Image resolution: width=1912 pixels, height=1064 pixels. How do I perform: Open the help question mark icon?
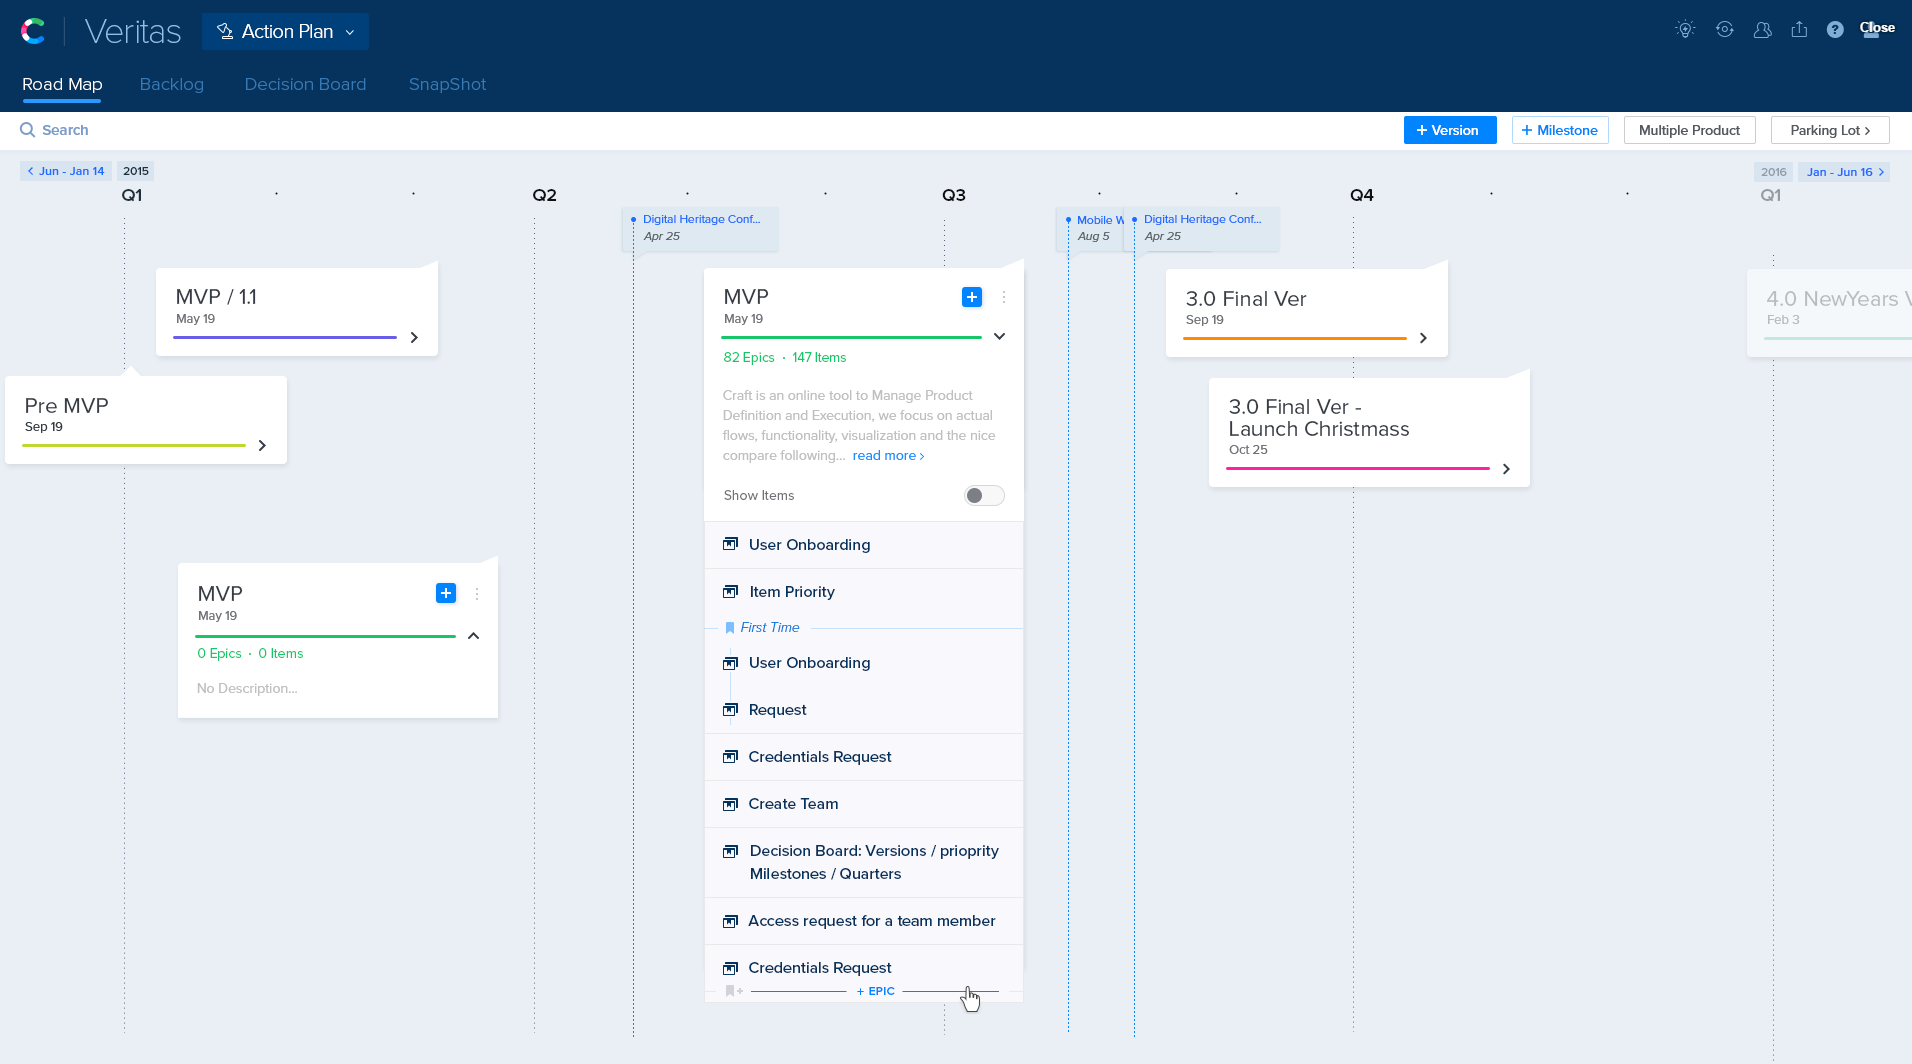point(1835,30)
